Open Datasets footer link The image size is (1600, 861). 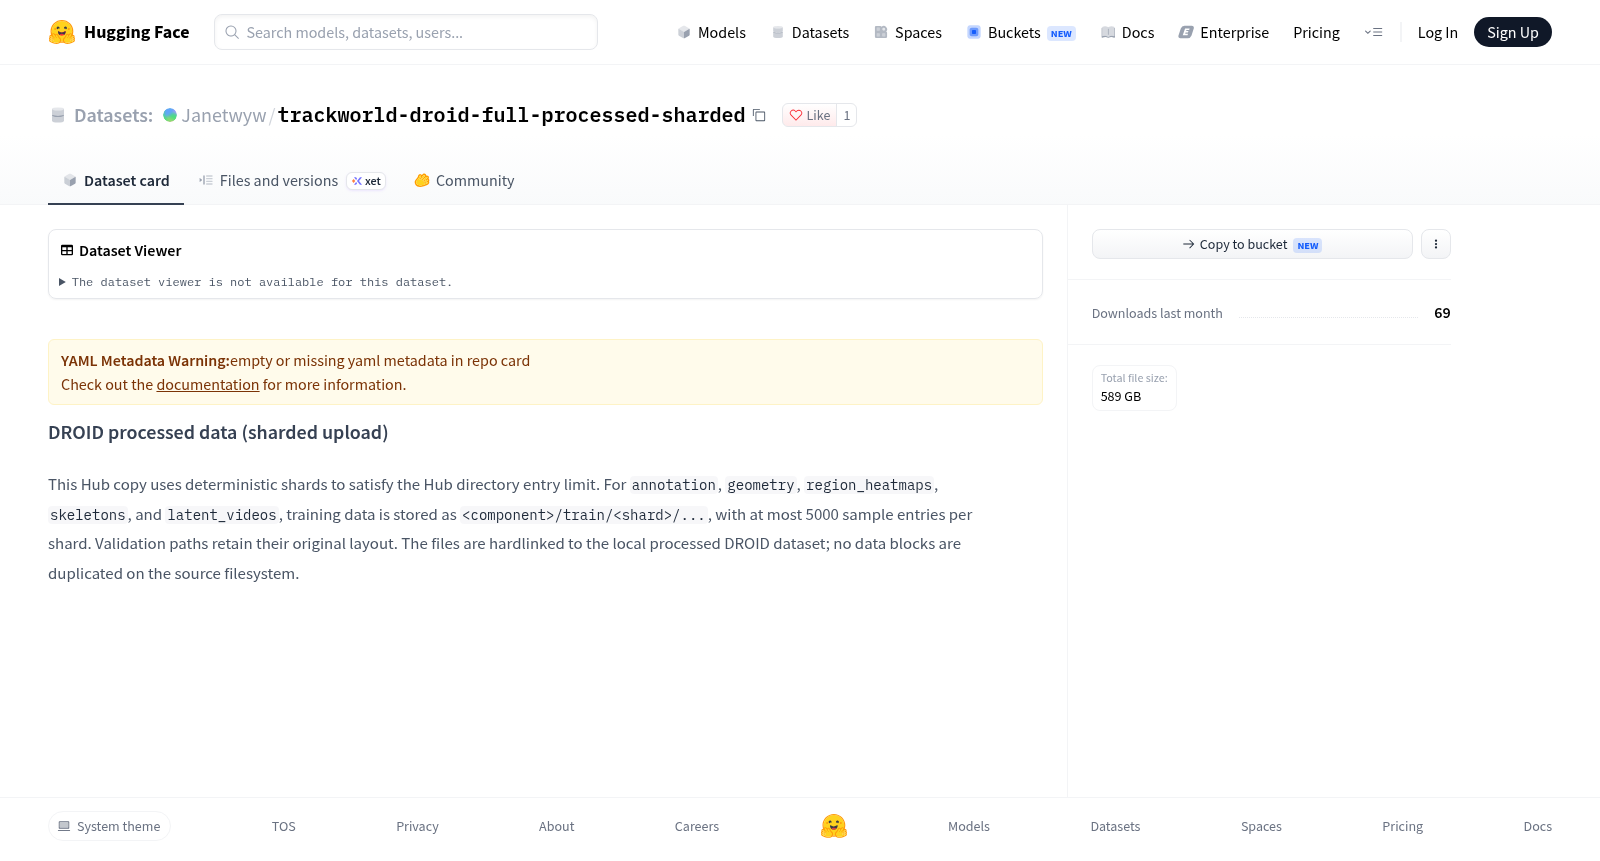(1115, 826)
